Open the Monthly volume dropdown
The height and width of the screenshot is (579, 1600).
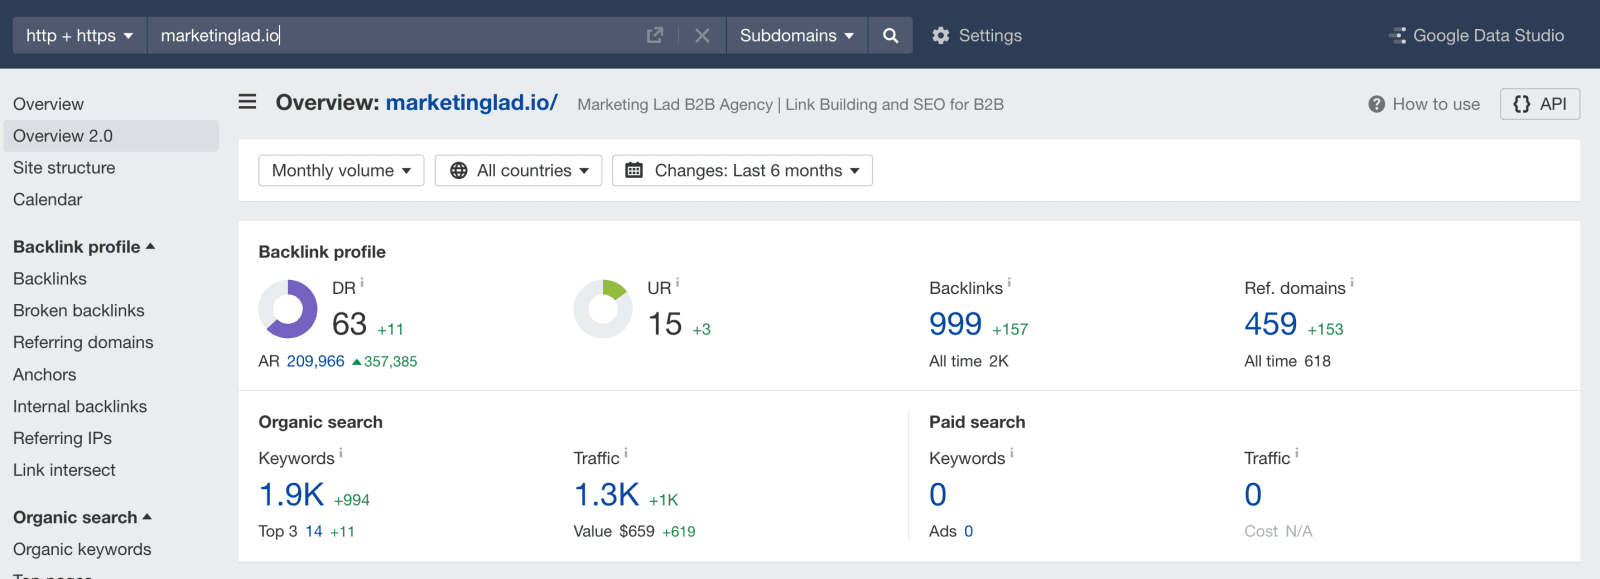coord(341,170)
